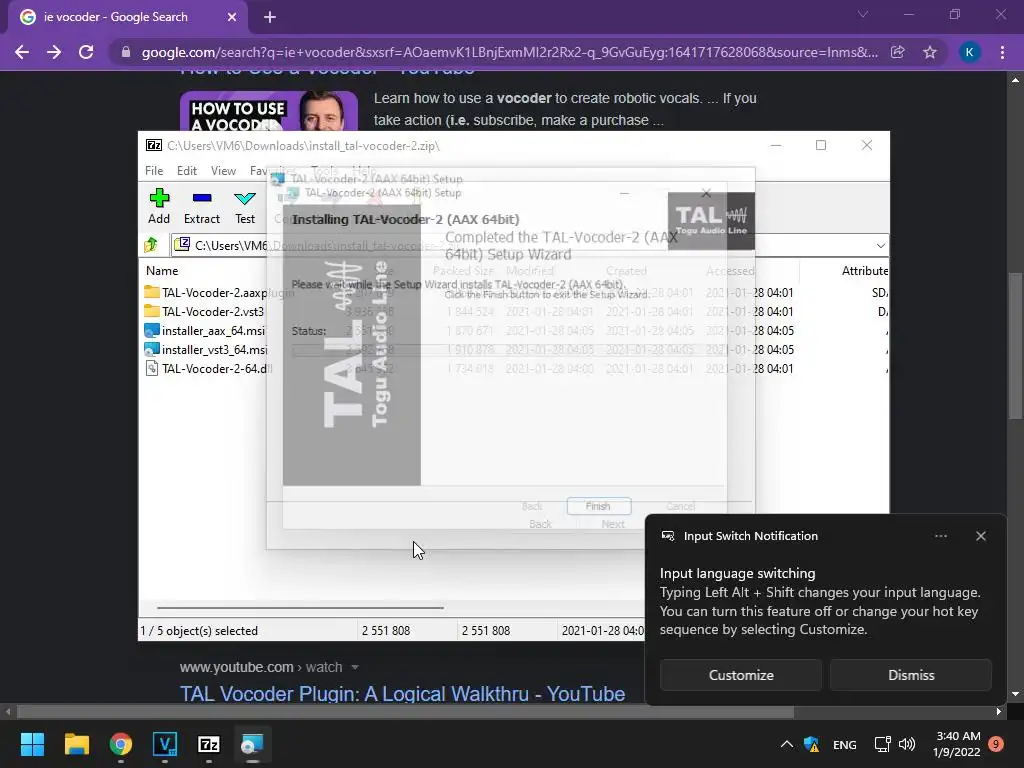The image size is (1024, 768).
Task: Click Customize in the input switch notification
Action: click(741, 675)
